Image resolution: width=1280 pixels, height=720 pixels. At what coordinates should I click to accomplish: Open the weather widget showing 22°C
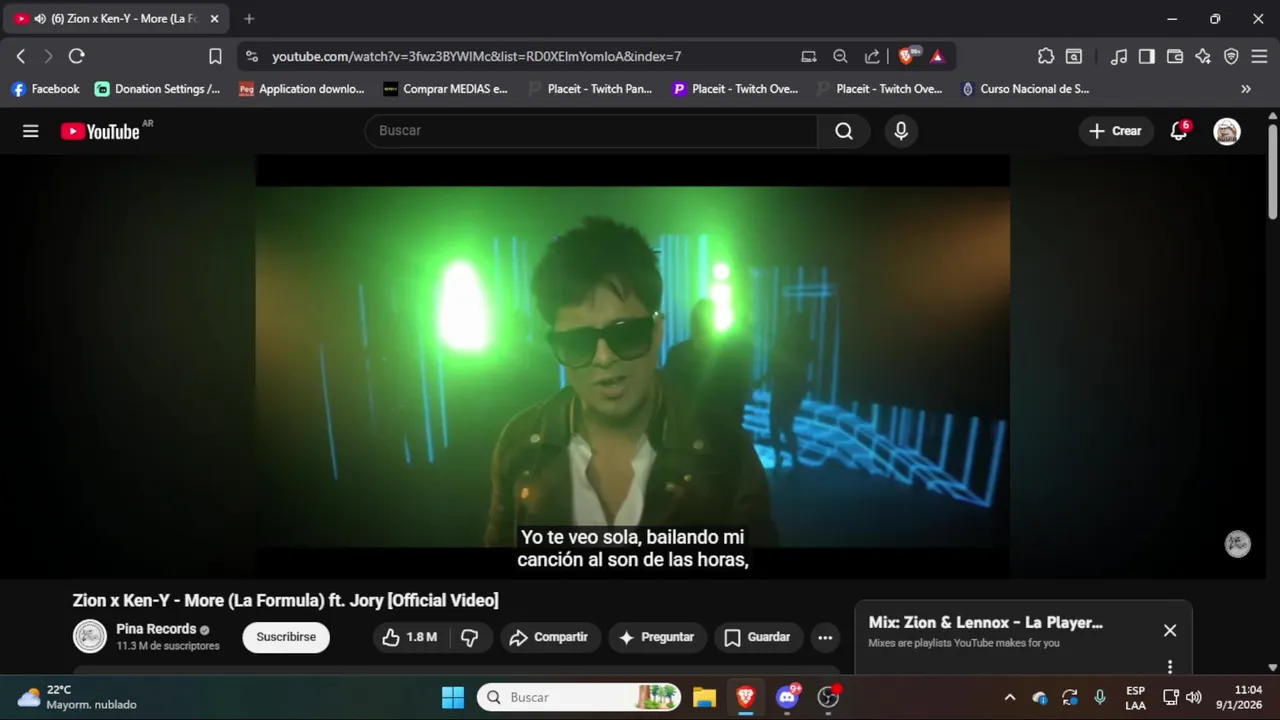tap(78, 697)
